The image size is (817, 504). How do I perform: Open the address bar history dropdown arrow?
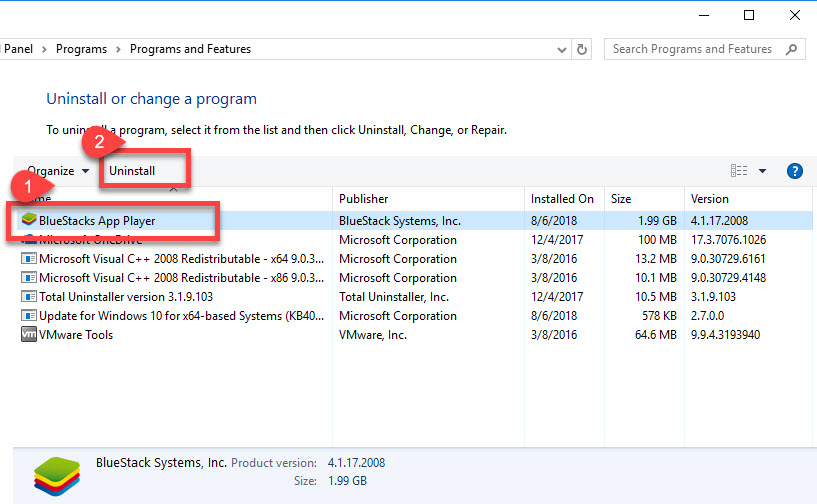562,50
